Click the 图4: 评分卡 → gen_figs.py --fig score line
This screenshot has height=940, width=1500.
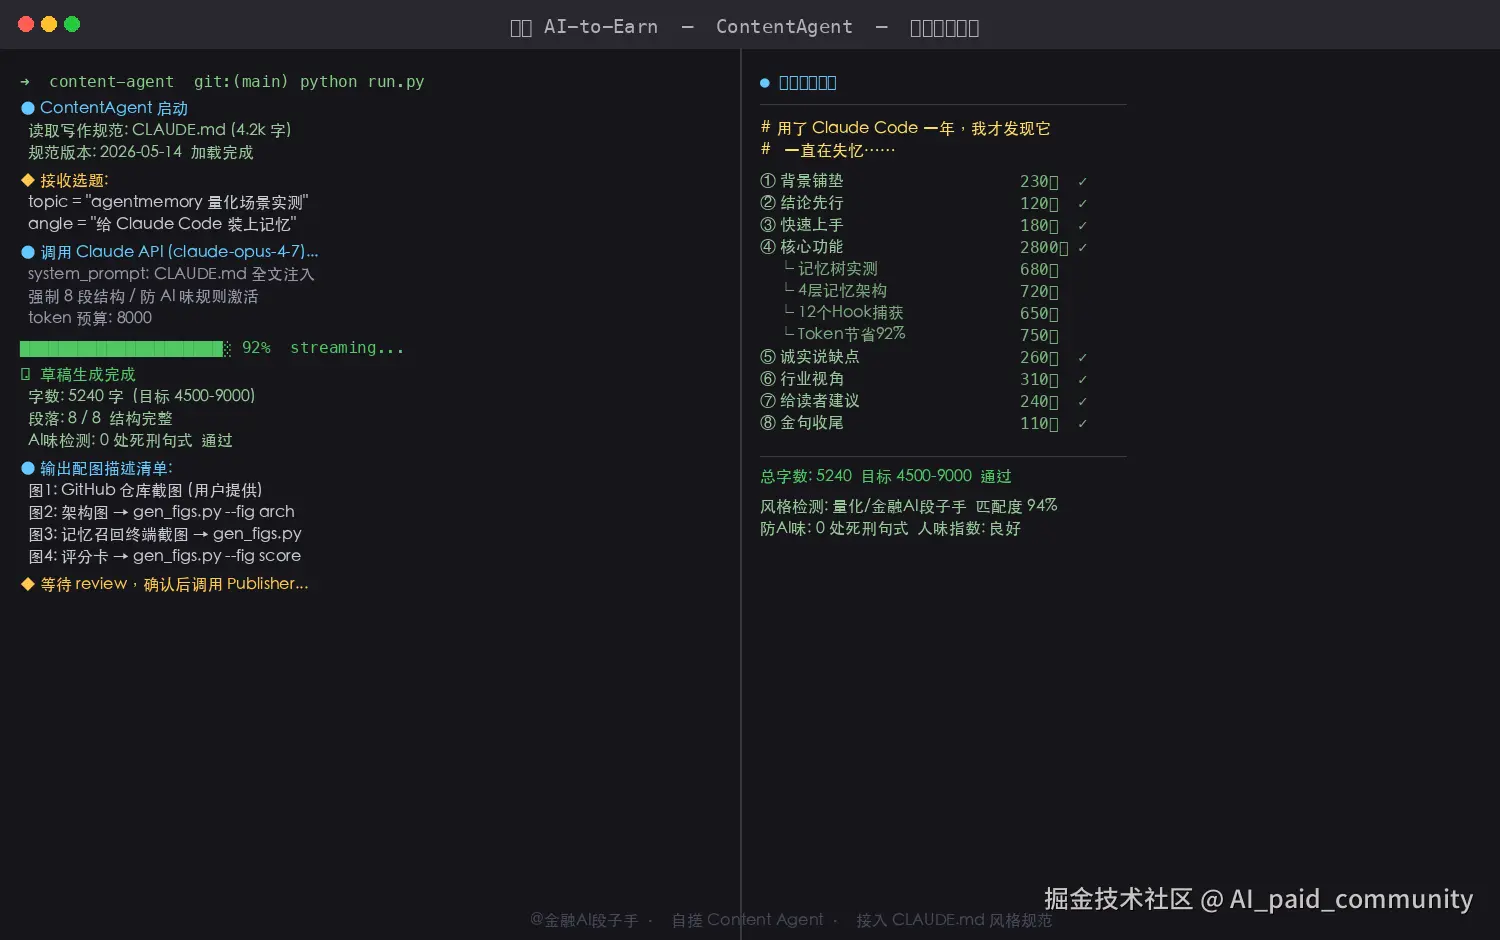click(165, 556)
